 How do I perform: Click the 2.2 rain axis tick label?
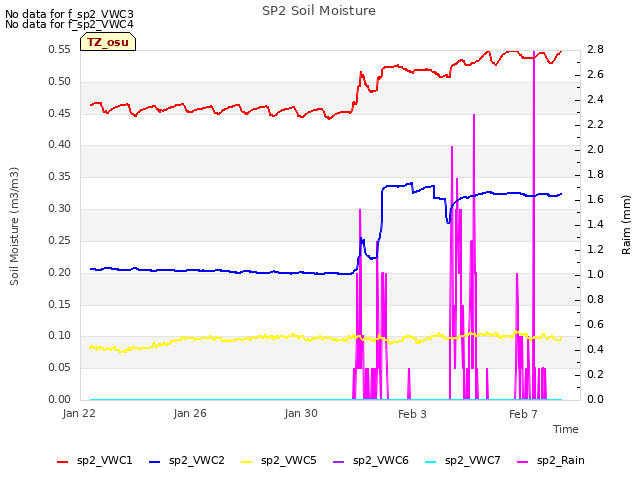tap(595, 124)
